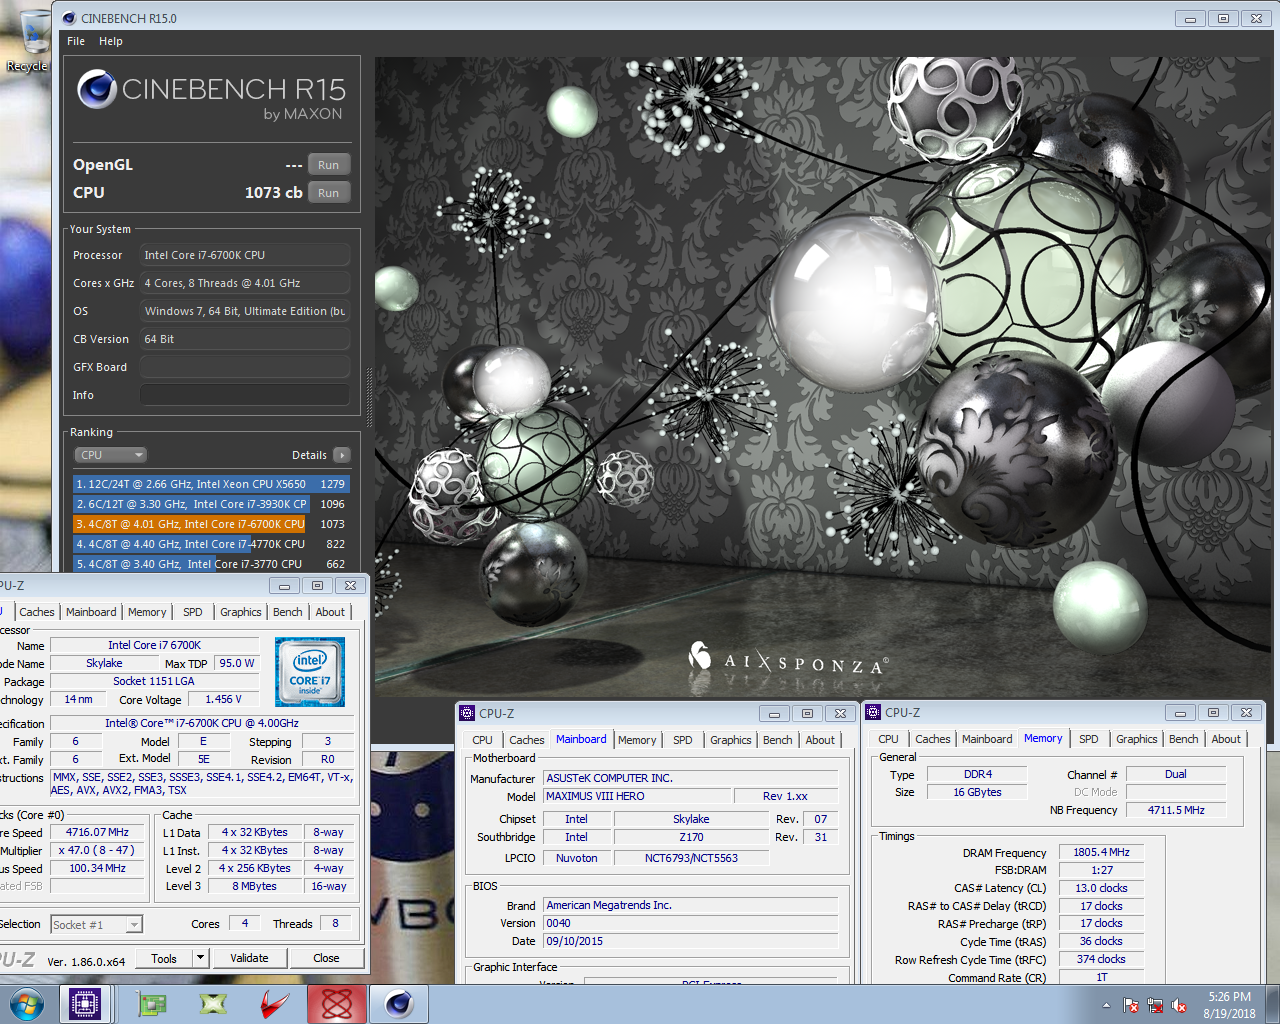Image resolution: width=1280 pixels, height=1024 pixels.
Task: Open Graphics tab in right CPU-Z window
Action: point(1137,739)
